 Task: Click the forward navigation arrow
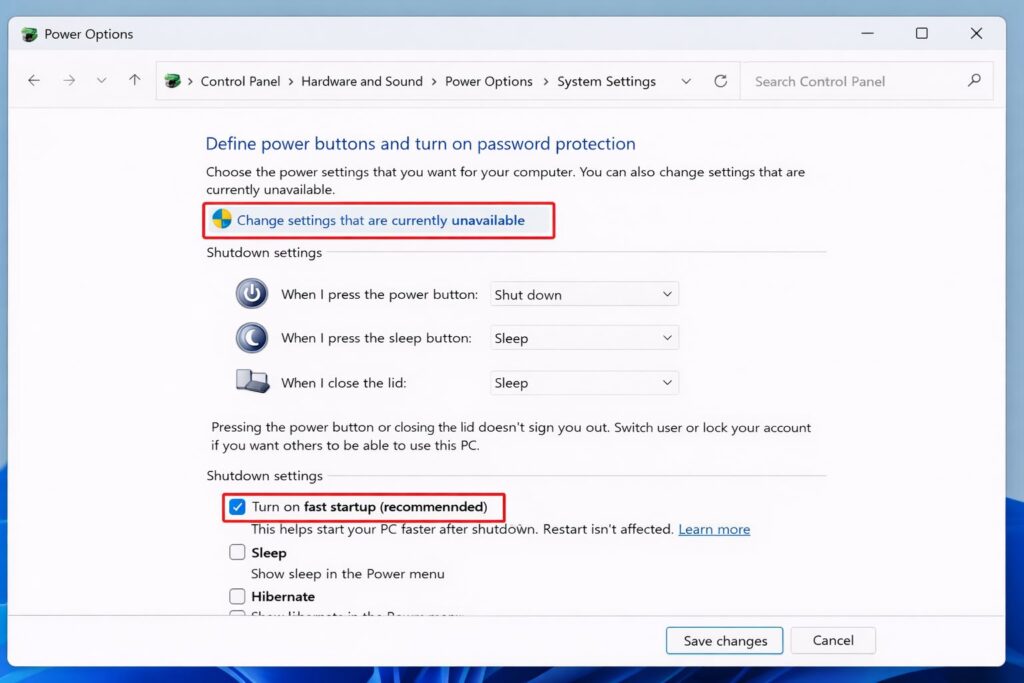point(67,81)
